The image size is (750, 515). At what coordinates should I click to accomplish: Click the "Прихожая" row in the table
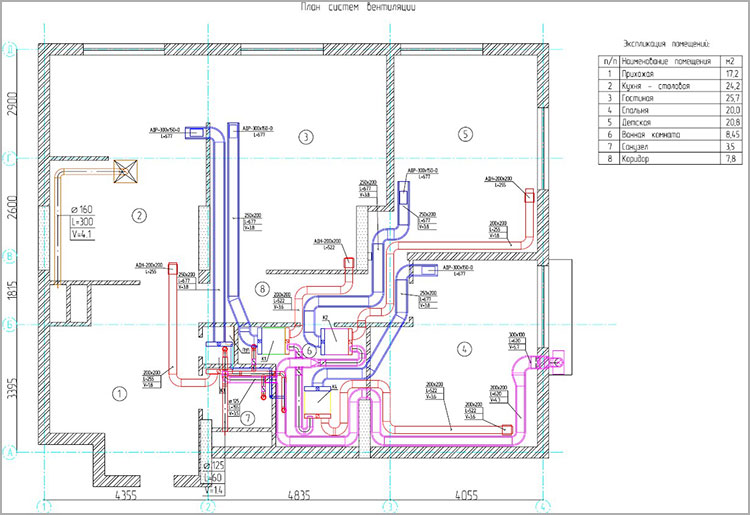pyautogui.click(x=670, y=74)
